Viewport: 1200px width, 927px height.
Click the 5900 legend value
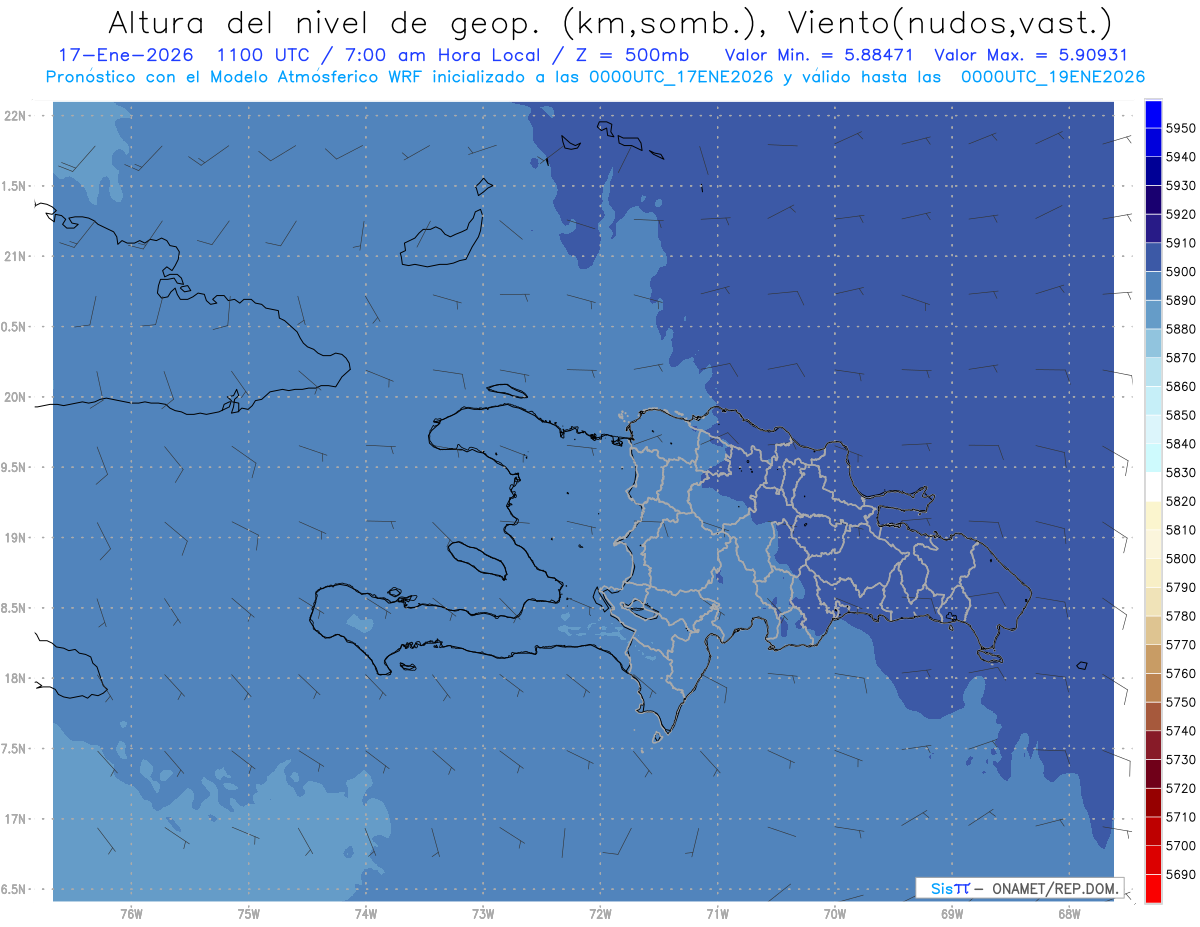[1180, 271]
